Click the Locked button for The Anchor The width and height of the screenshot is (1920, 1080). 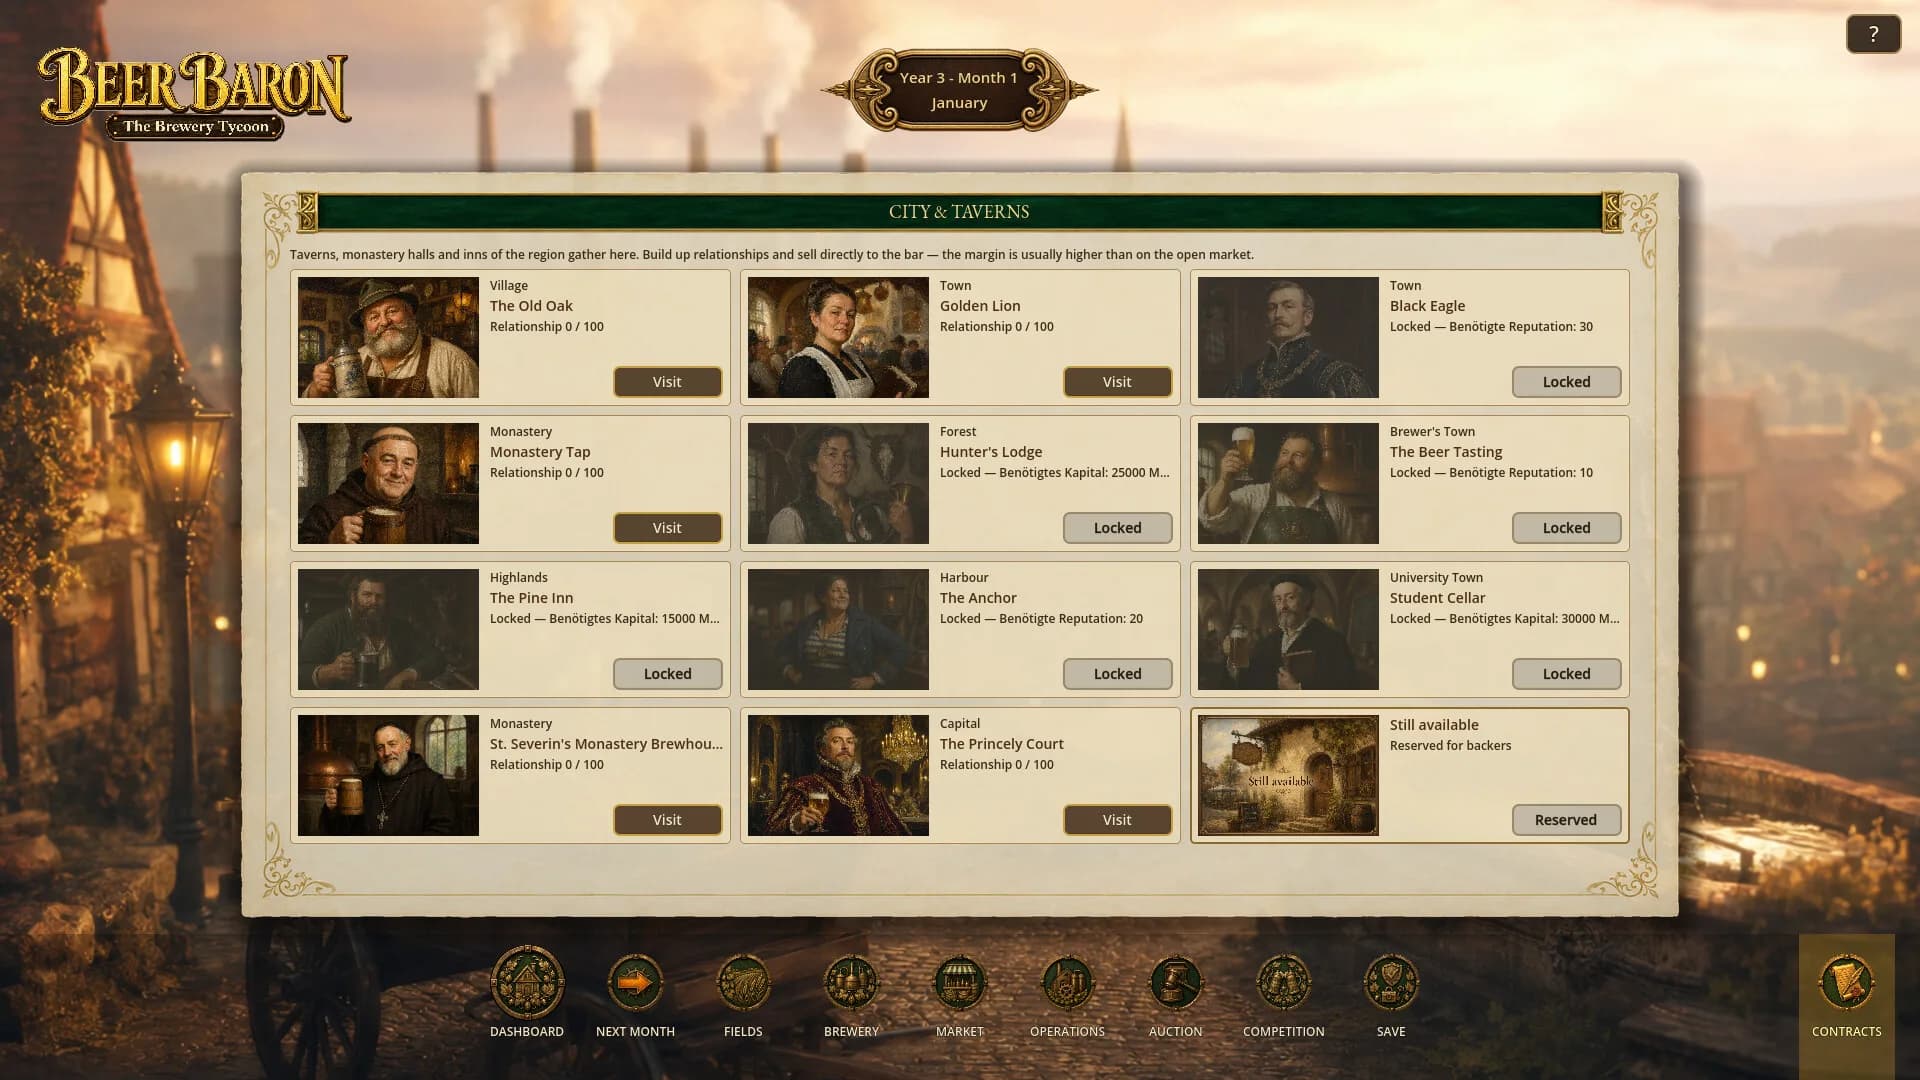click(1117, 674)
